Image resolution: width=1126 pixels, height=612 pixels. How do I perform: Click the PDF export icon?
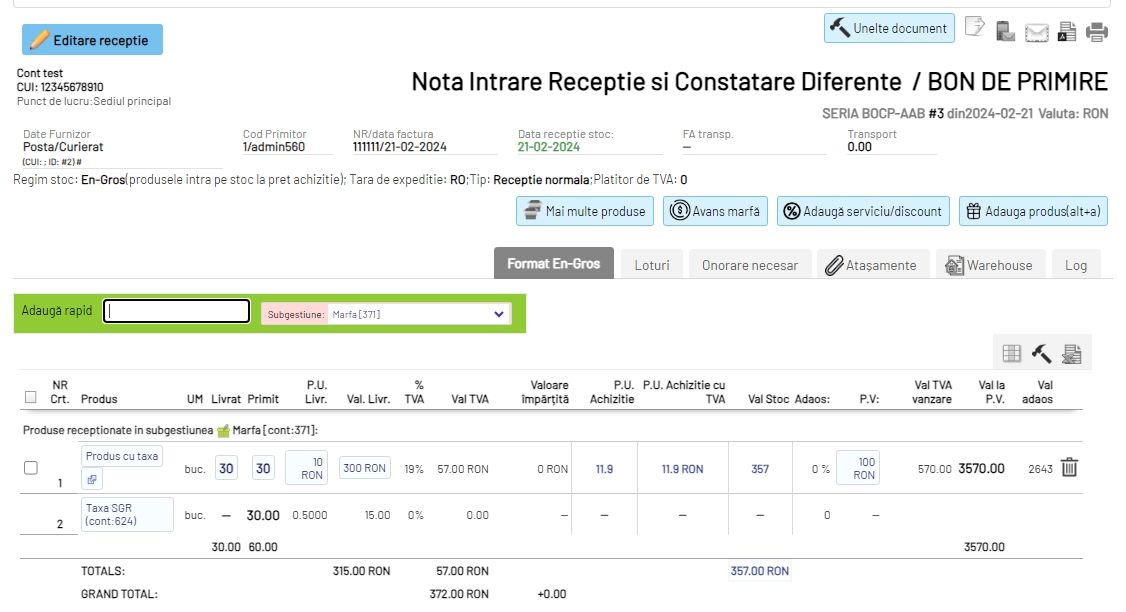pos(1067,32)
